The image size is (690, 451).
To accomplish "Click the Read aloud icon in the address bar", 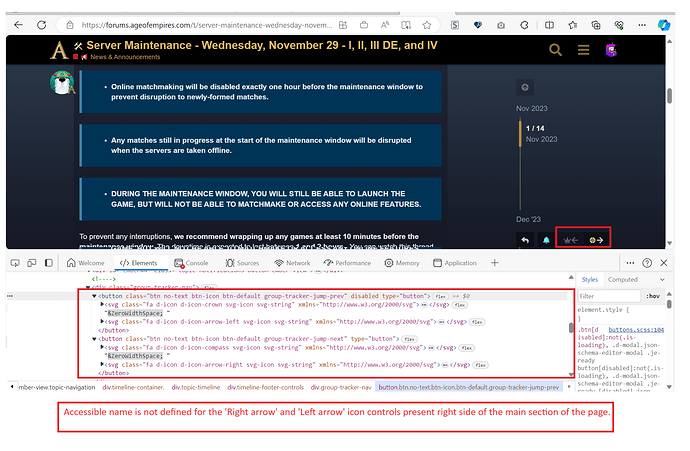I will point(385,25).
